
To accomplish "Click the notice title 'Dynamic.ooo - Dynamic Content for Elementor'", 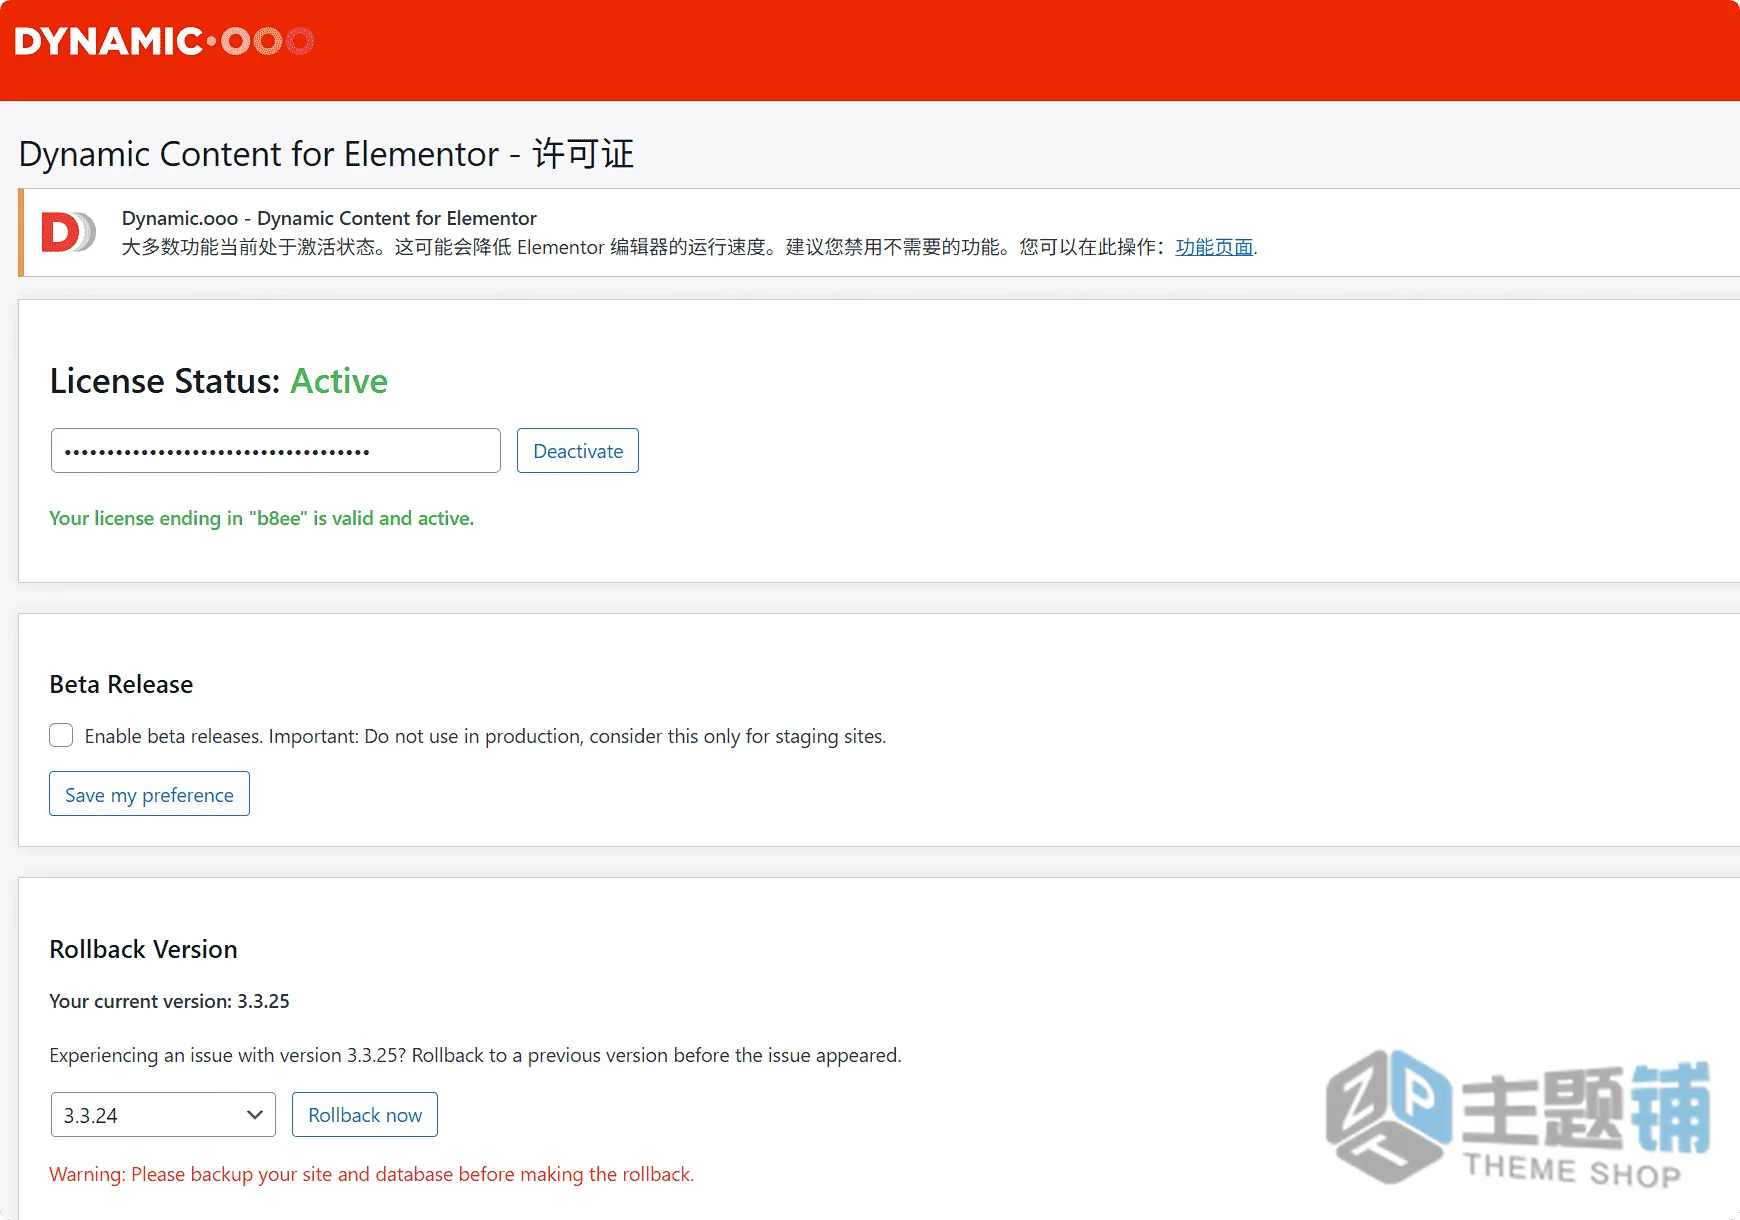I will pos(329,218).
